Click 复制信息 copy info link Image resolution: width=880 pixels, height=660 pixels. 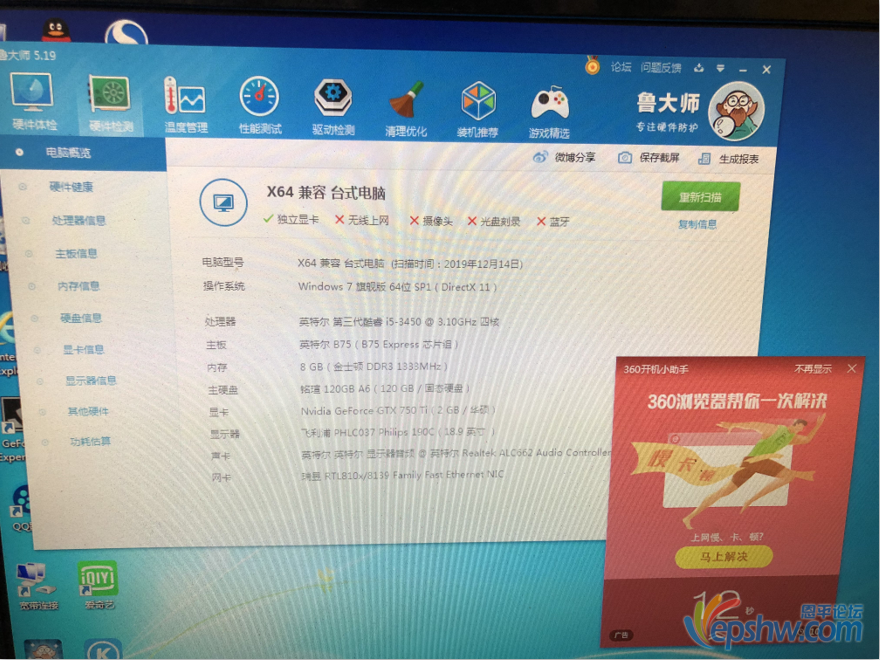698,224
